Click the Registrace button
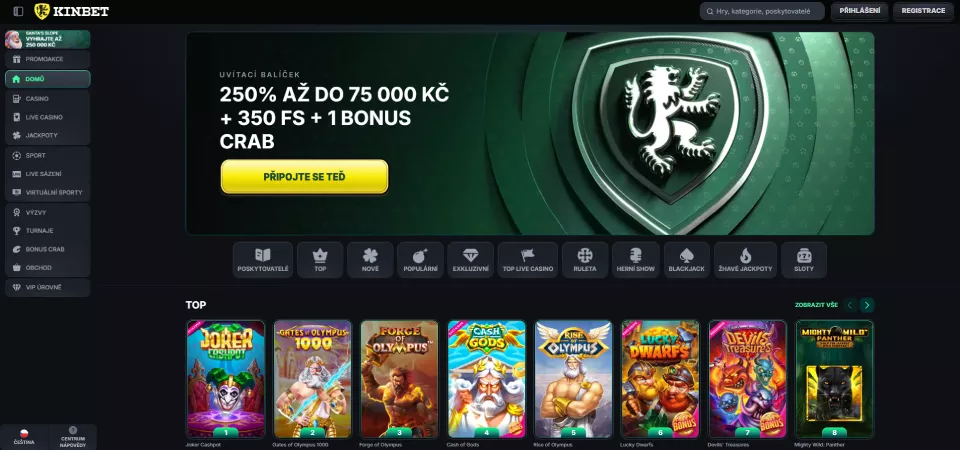The image size is (960, 450). (923, 11)
